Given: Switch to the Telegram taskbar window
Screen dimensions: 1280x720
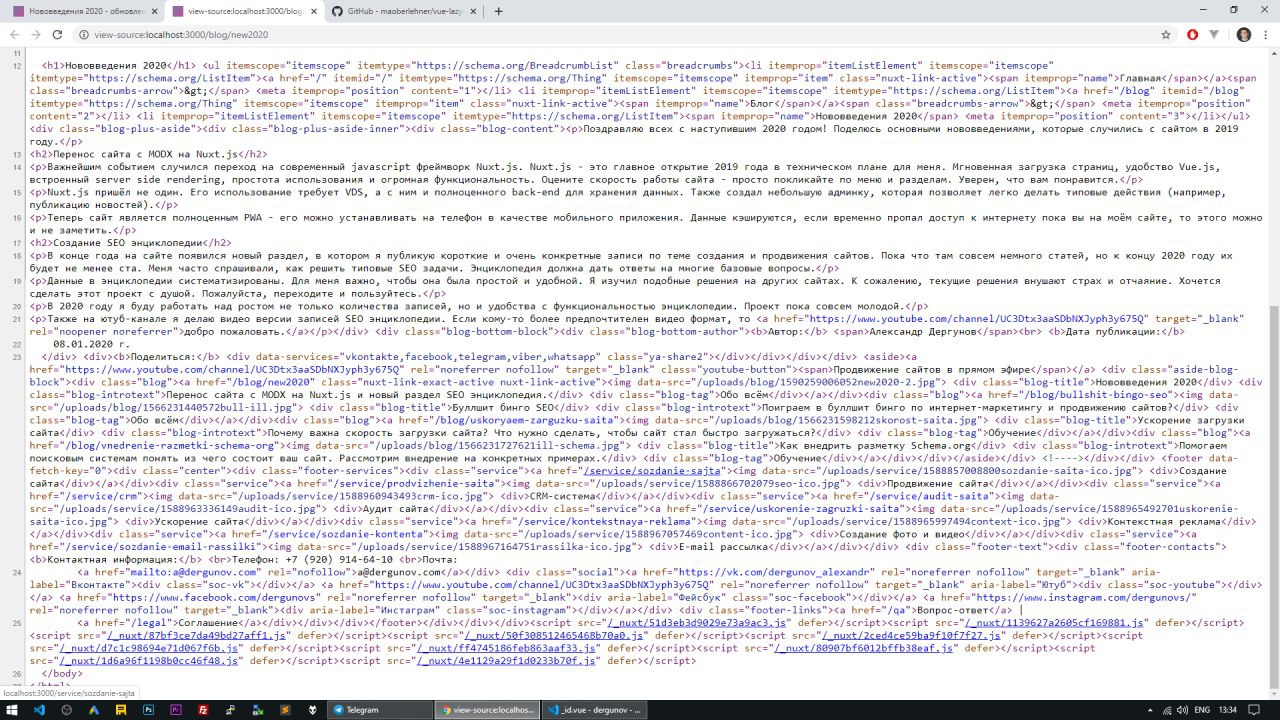Looking at the screenshot, I should click(x=380, y=709).
